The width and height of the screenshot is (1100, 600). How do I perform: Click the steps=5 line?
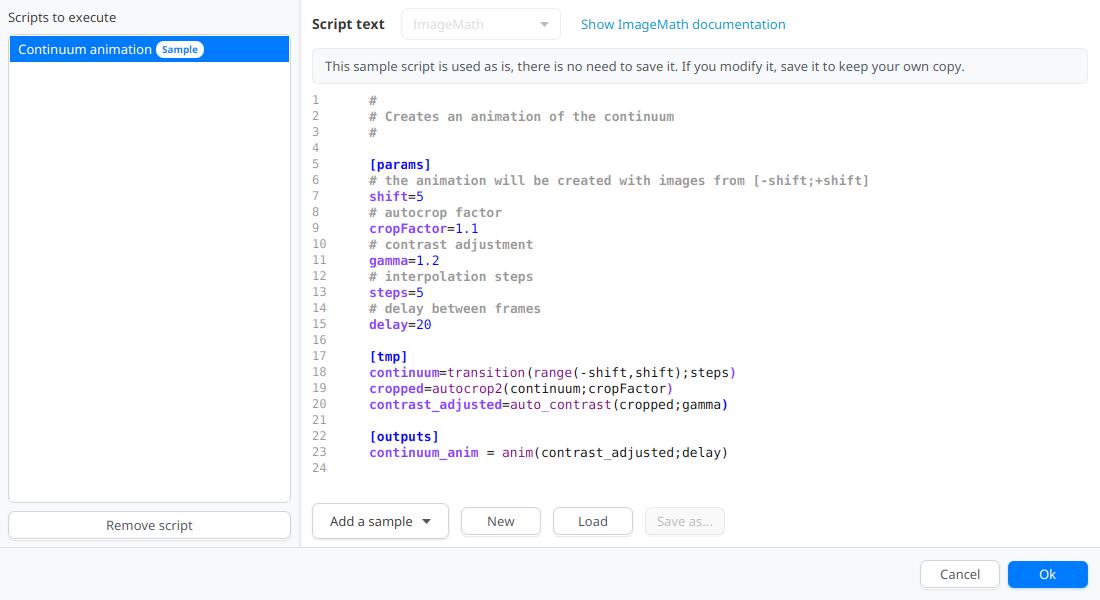[x=396, y=293]
